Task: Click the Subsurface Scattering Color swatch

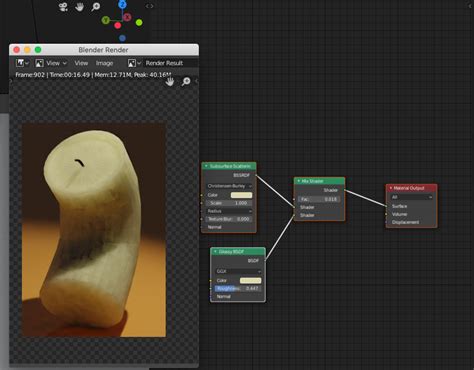Action: pyautogui.click(x=241, y=195)
